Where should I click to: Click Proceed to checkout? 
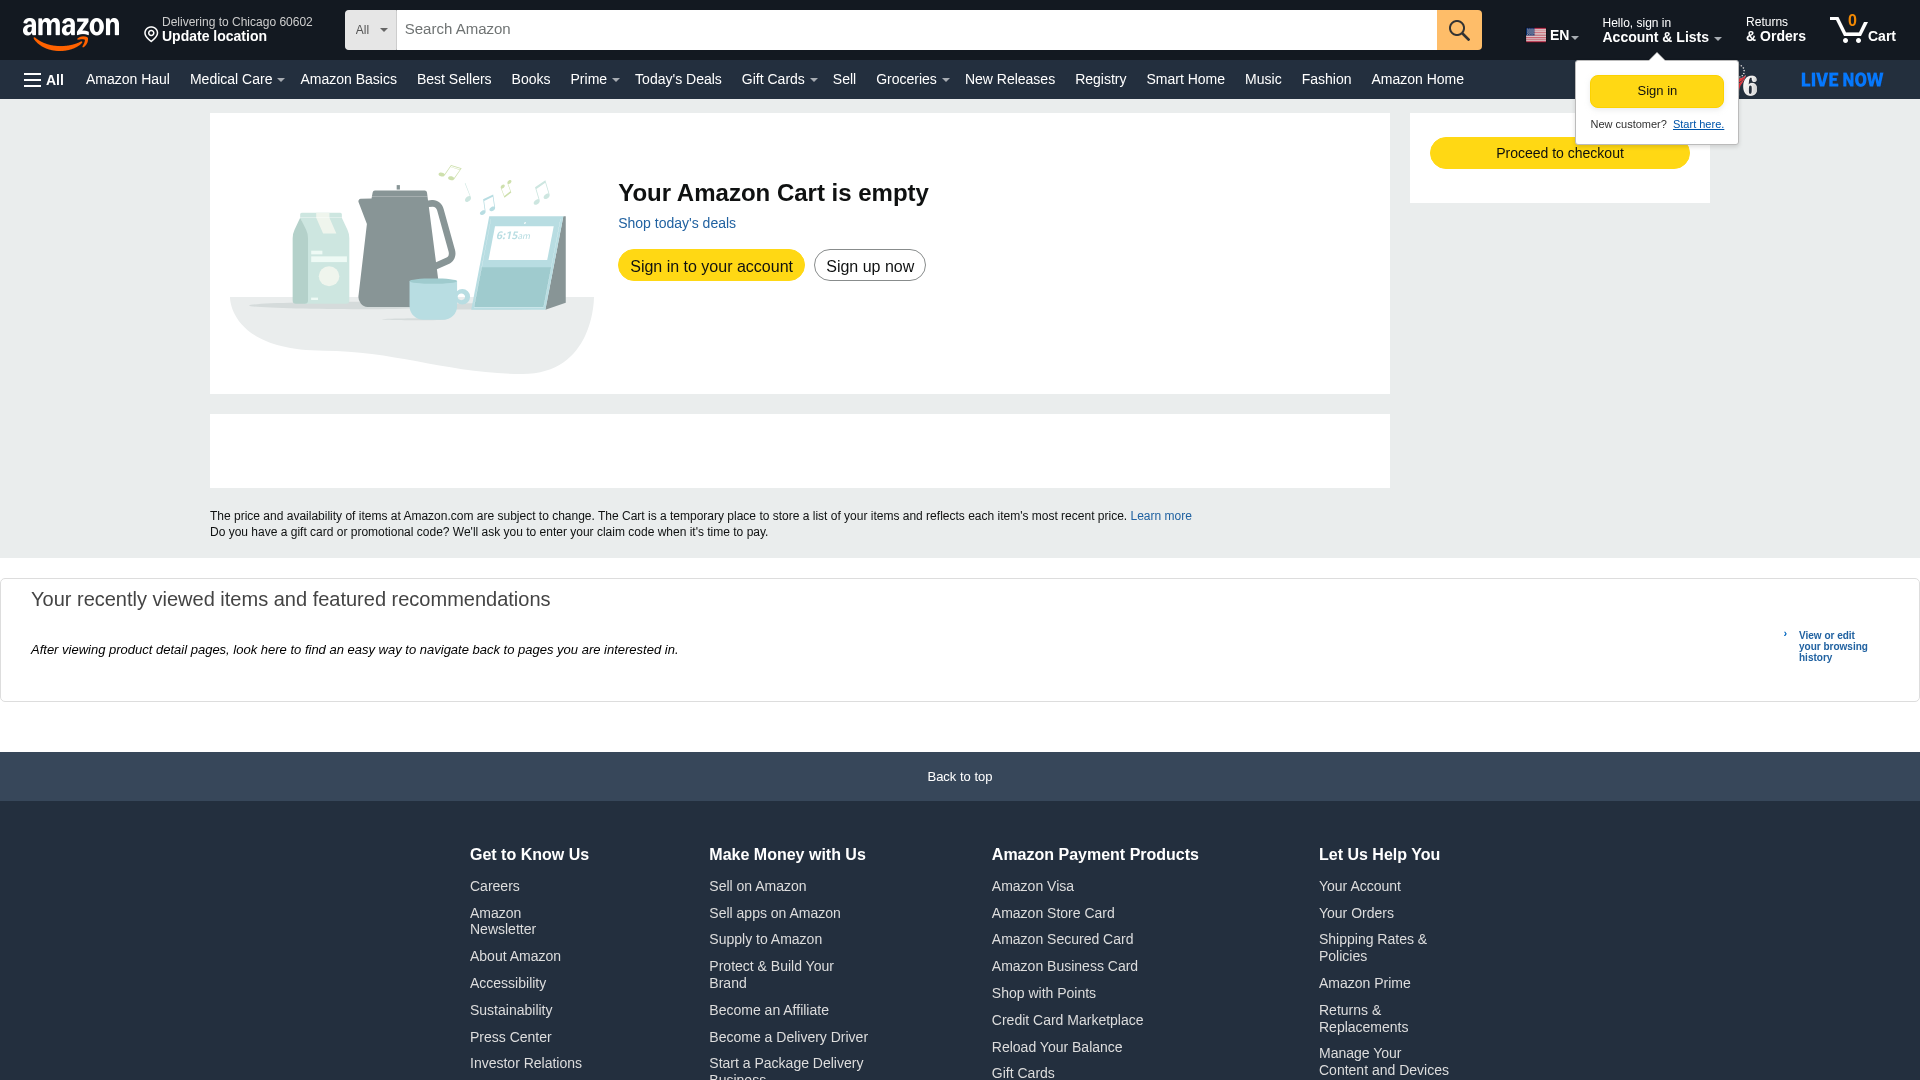pos(1560,153)
